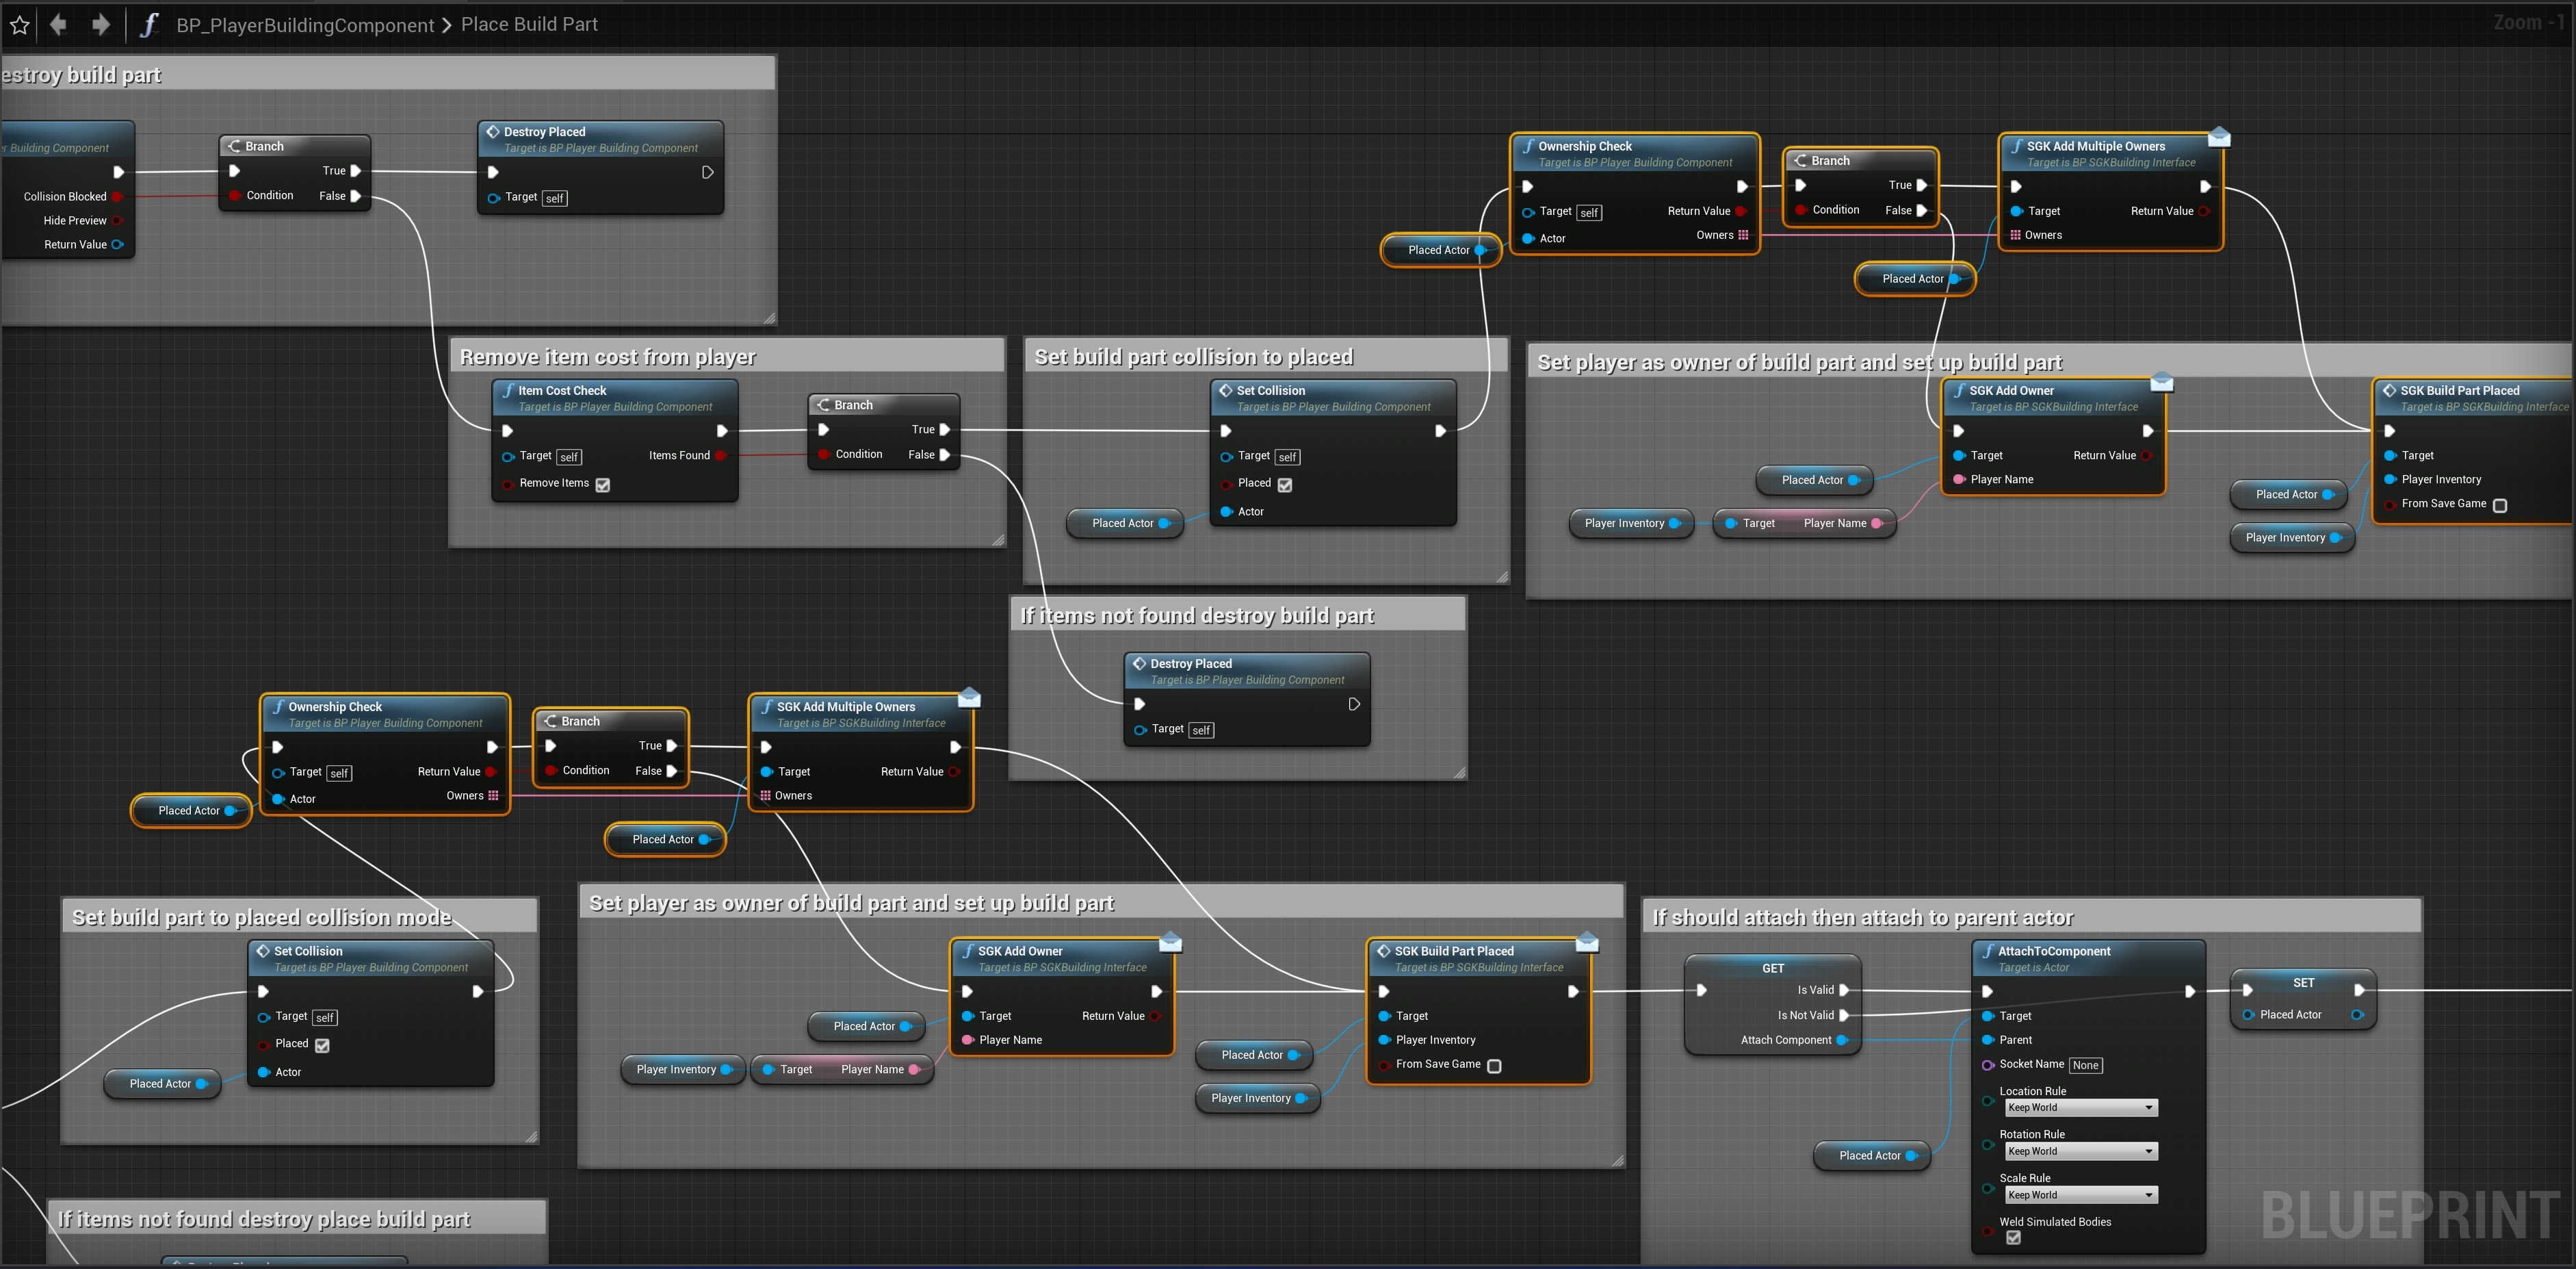2576x1269 pixels.
Task: Click function icon on Item Cost Check node
Action: (508, 391)
